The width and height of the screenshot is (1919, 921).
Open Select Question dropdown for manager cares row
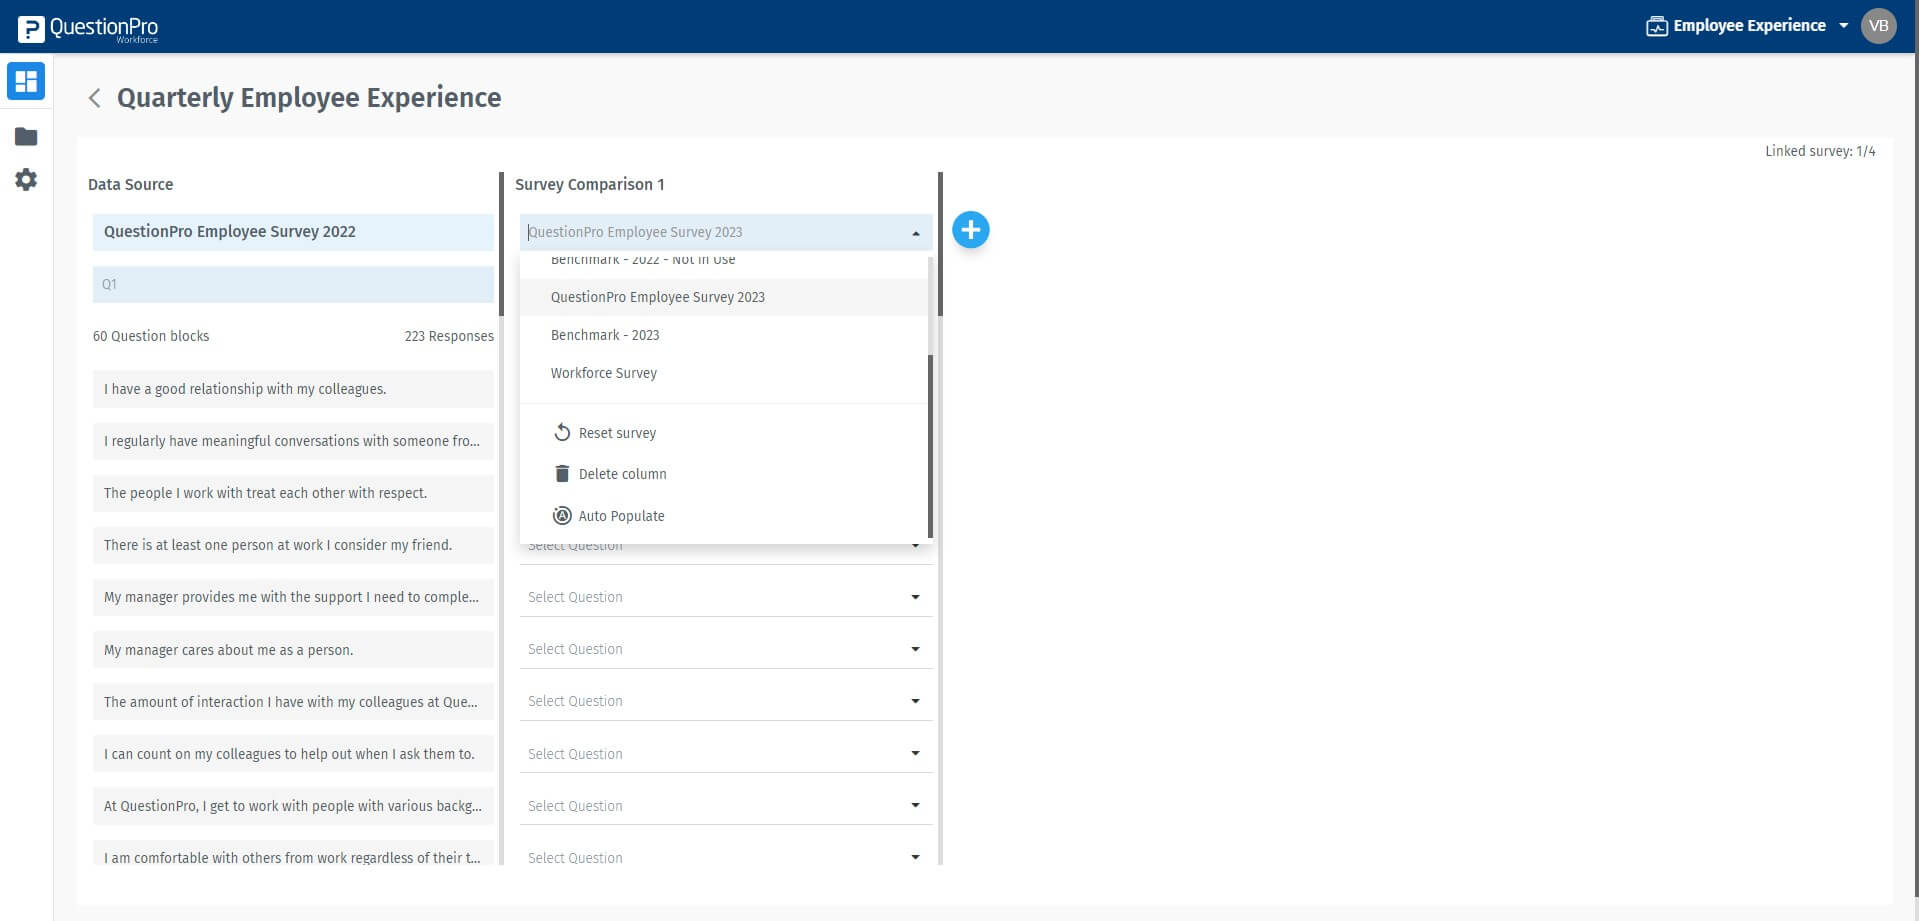[725, 650]
